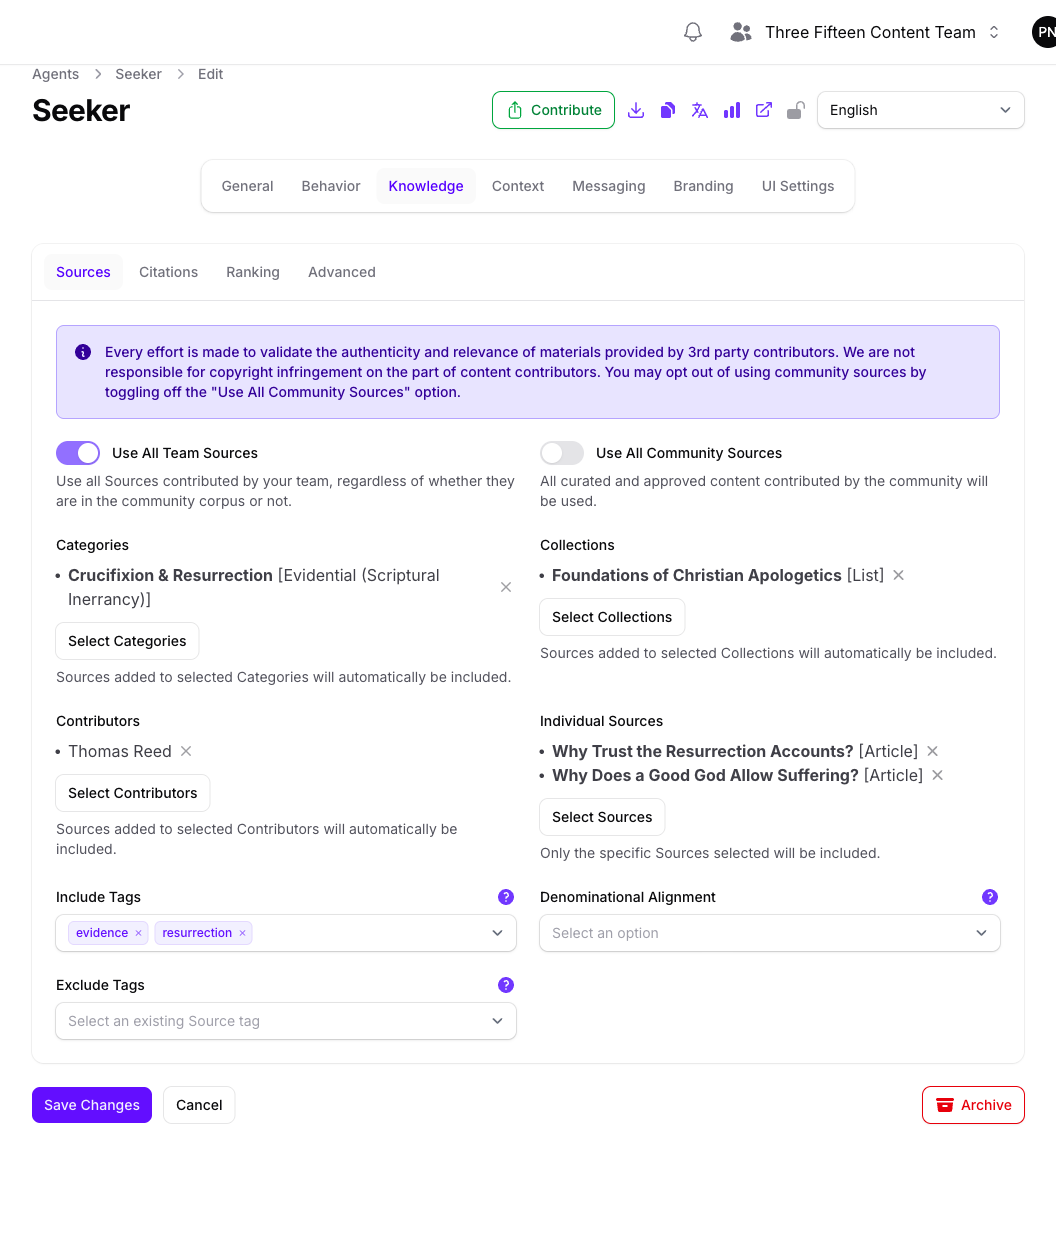This screenshot has height=1243, width=1056.
Task: Click the unlock padlock icon
Action: [x=796, y=110]
